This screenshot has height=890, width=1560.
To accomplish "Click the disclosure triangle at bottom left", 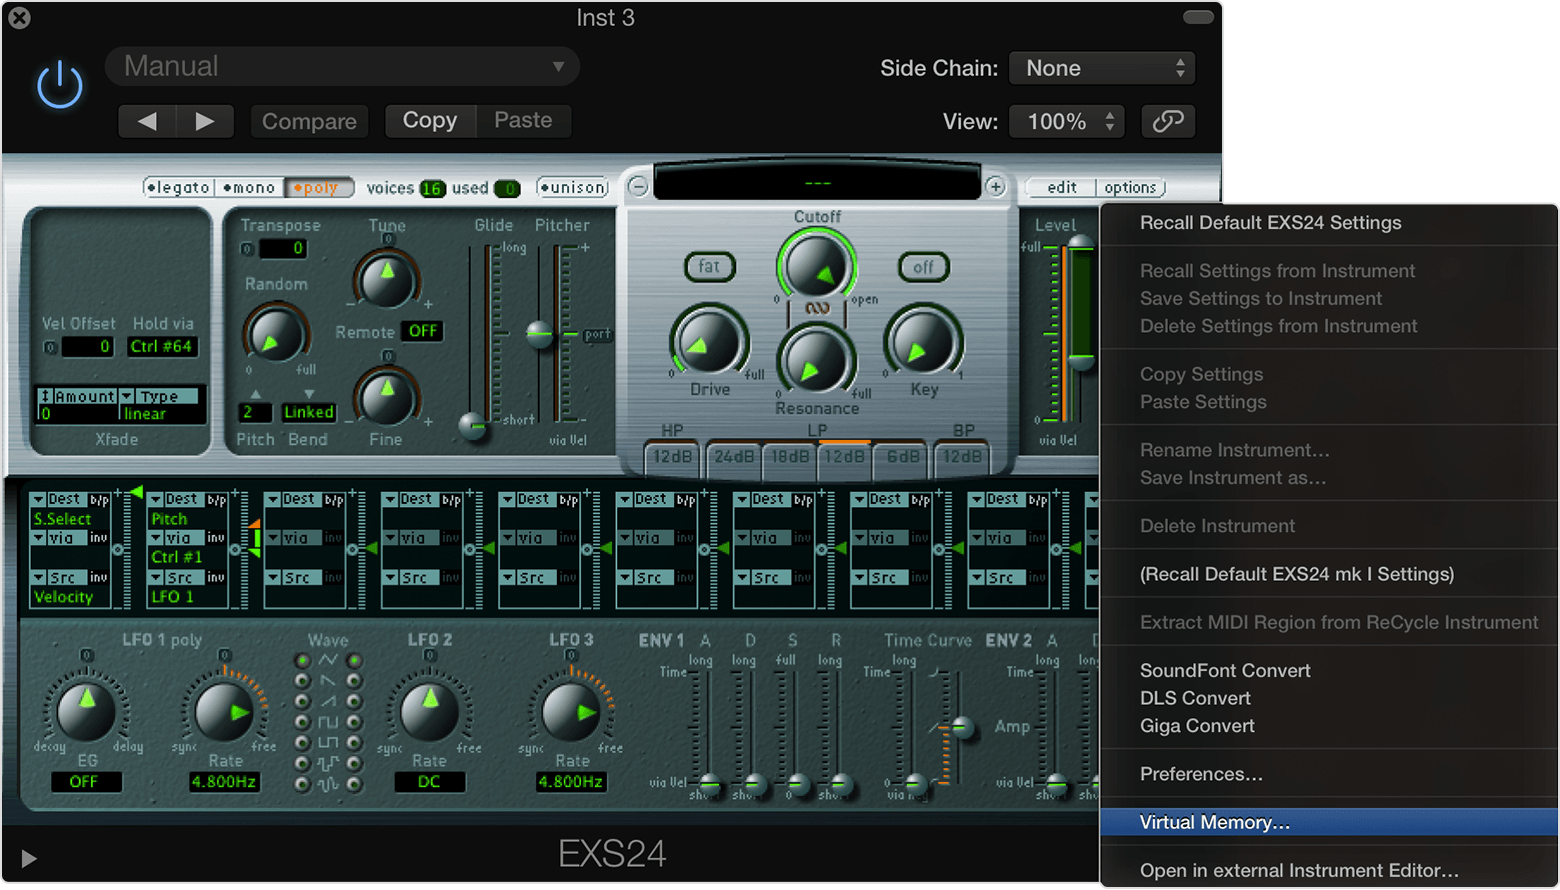I will [x=29, y=858].
